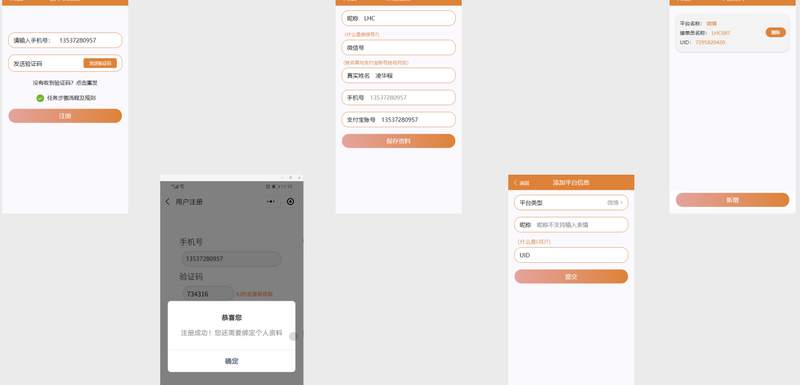The height and width of the screenshot is (385, 800).
Task: Open the 什么是UID hint link
Action: pyautogui.click(x=534, y=242)
